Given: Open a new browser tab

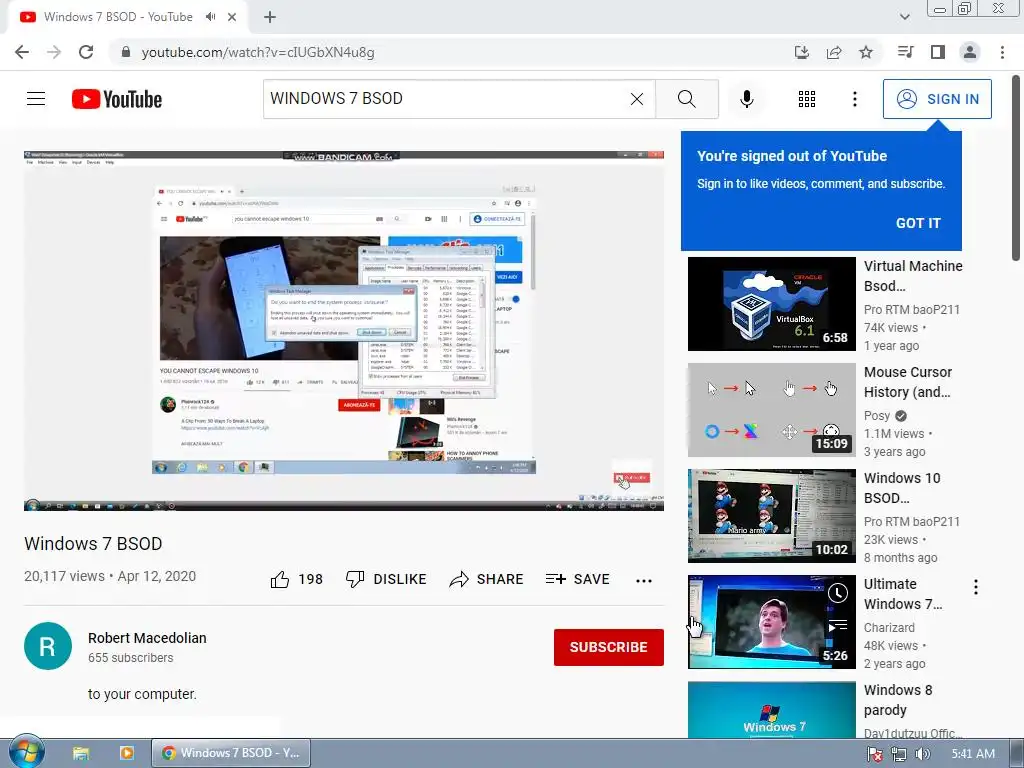Looking at the screenshot, I should [x=270, y=17].
